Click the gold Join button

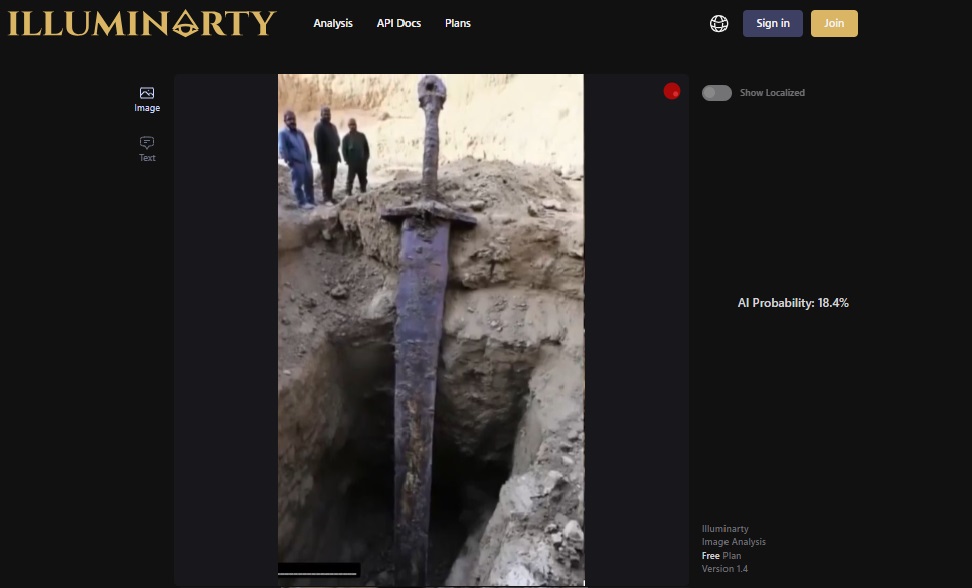(x=834, y=23)
